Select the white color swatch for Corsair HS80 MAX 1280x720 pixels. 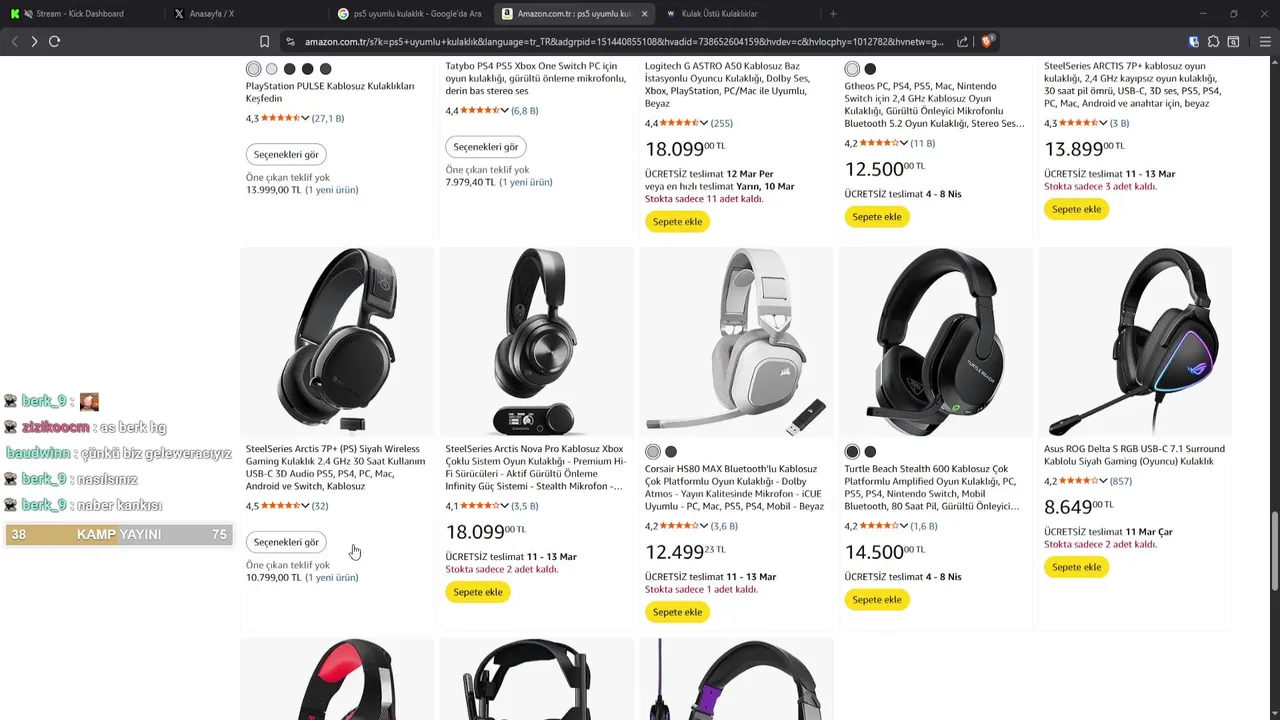tap(653, 452)
